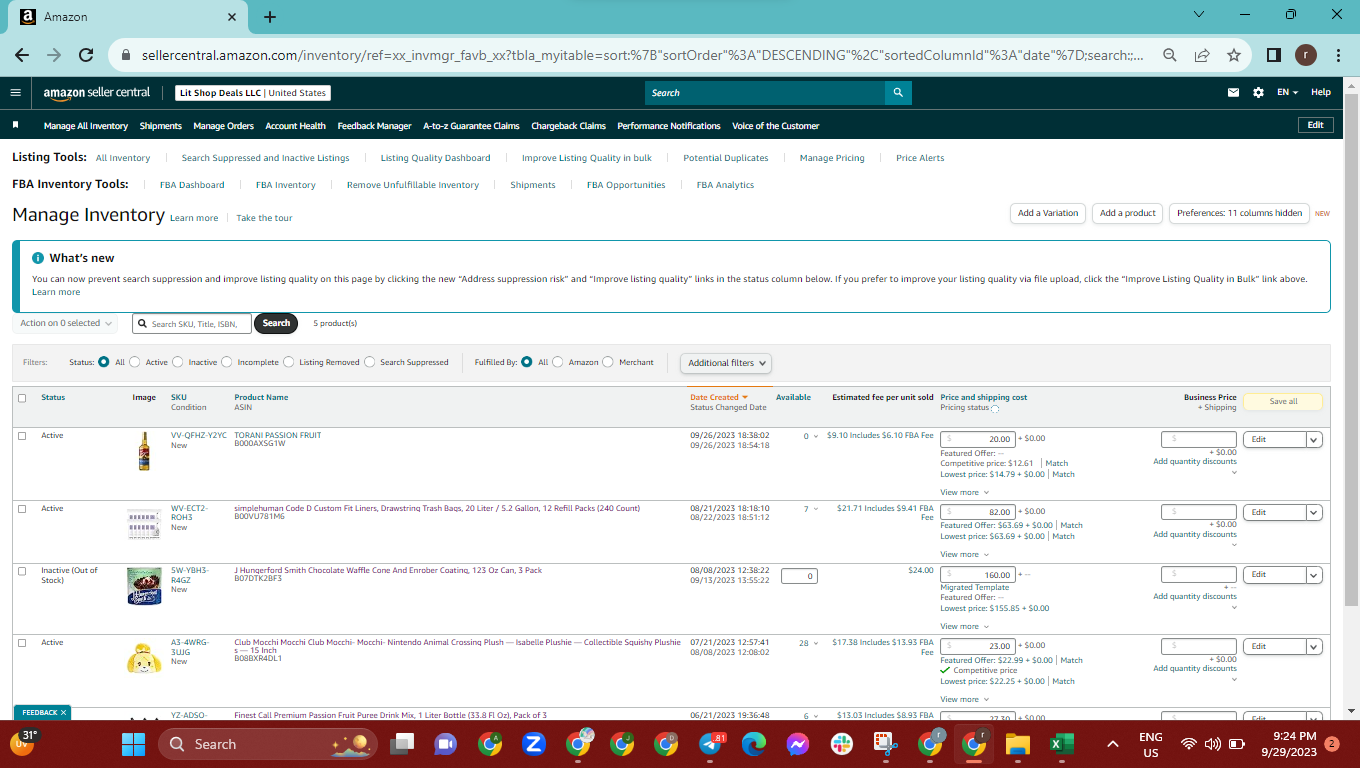Image resolution: width=1360 pixels, height=768 pixels.
Task: Open Telegram from the taskbar
Action: point(709,745)
